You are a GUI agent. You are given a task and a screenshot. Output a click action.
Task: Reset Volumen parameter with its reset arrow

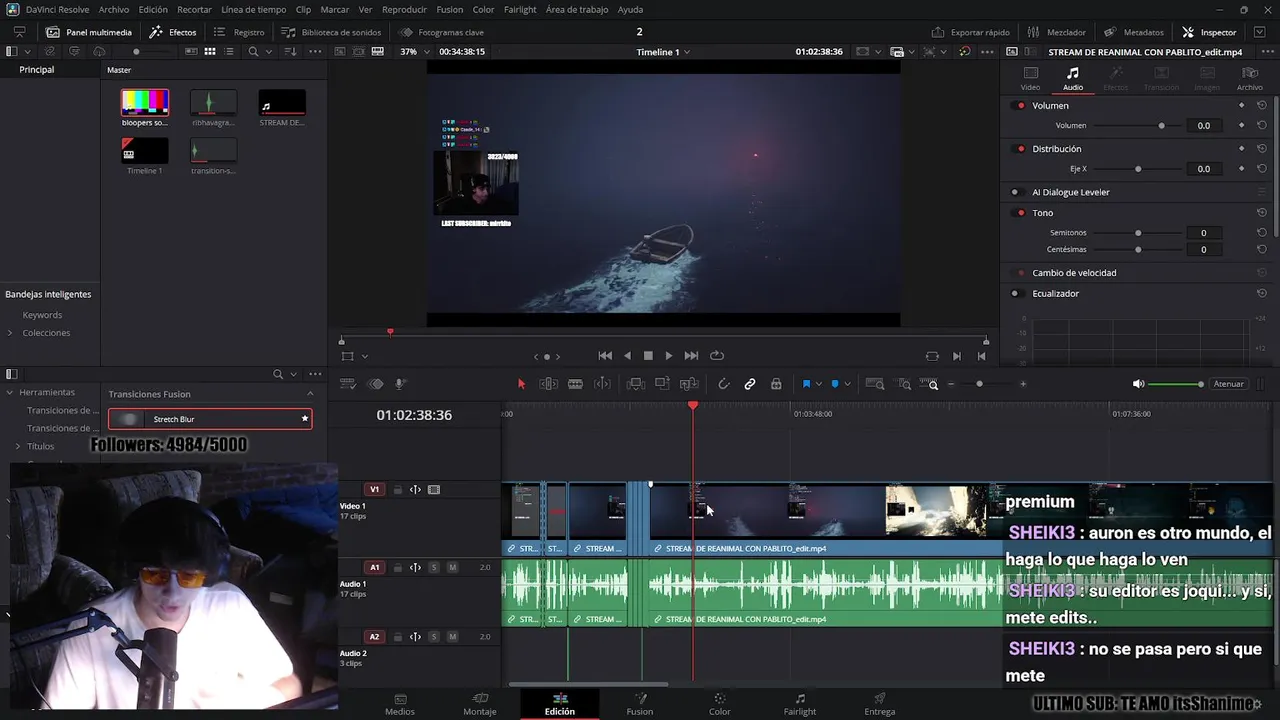click(x=1262, y=126)
